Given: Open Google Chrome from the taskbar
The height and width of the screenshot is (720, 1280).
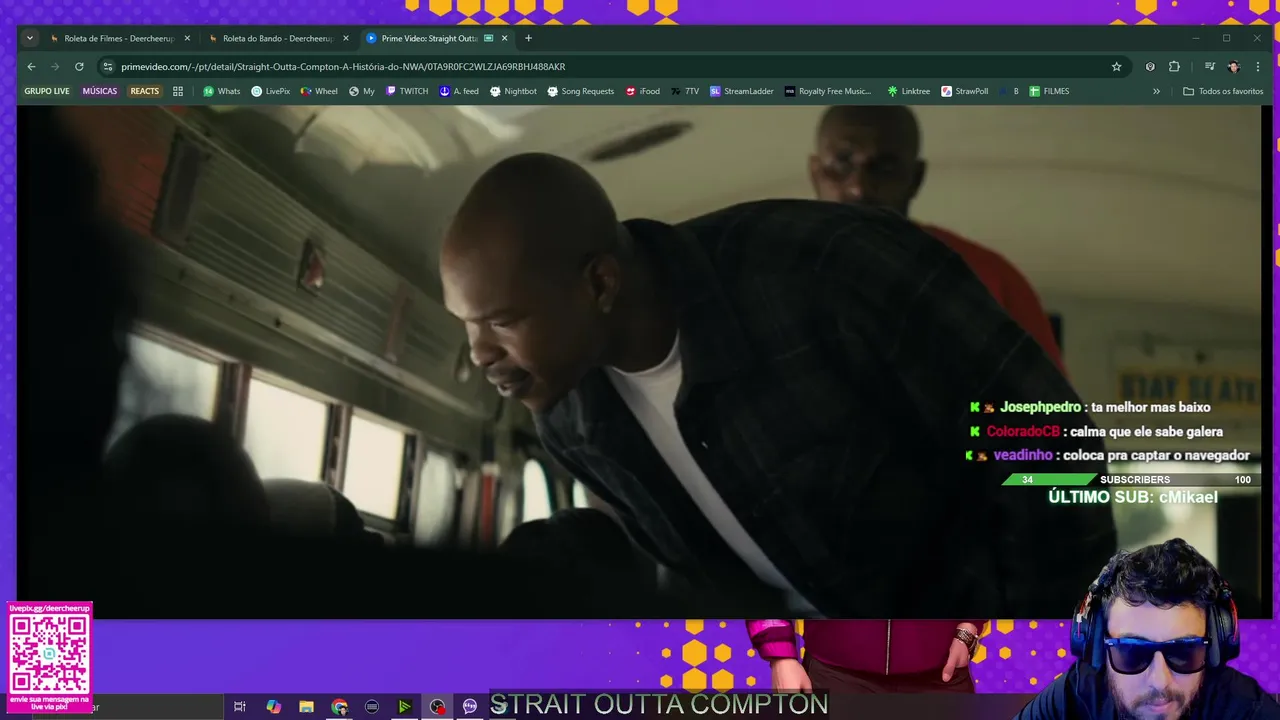Looking at the screenshot, I should tap(339, 706).
